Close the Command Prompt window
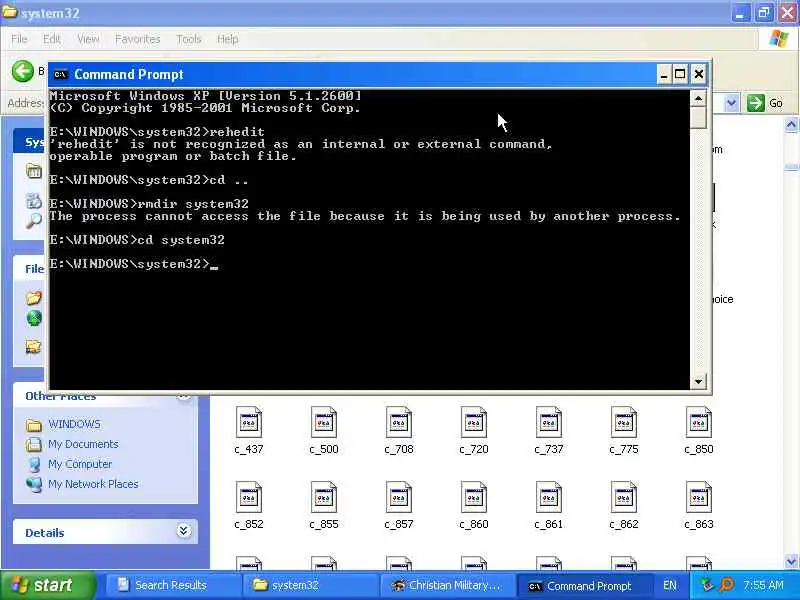The height and width of the screenshot is (600, 800). (699, 74)
